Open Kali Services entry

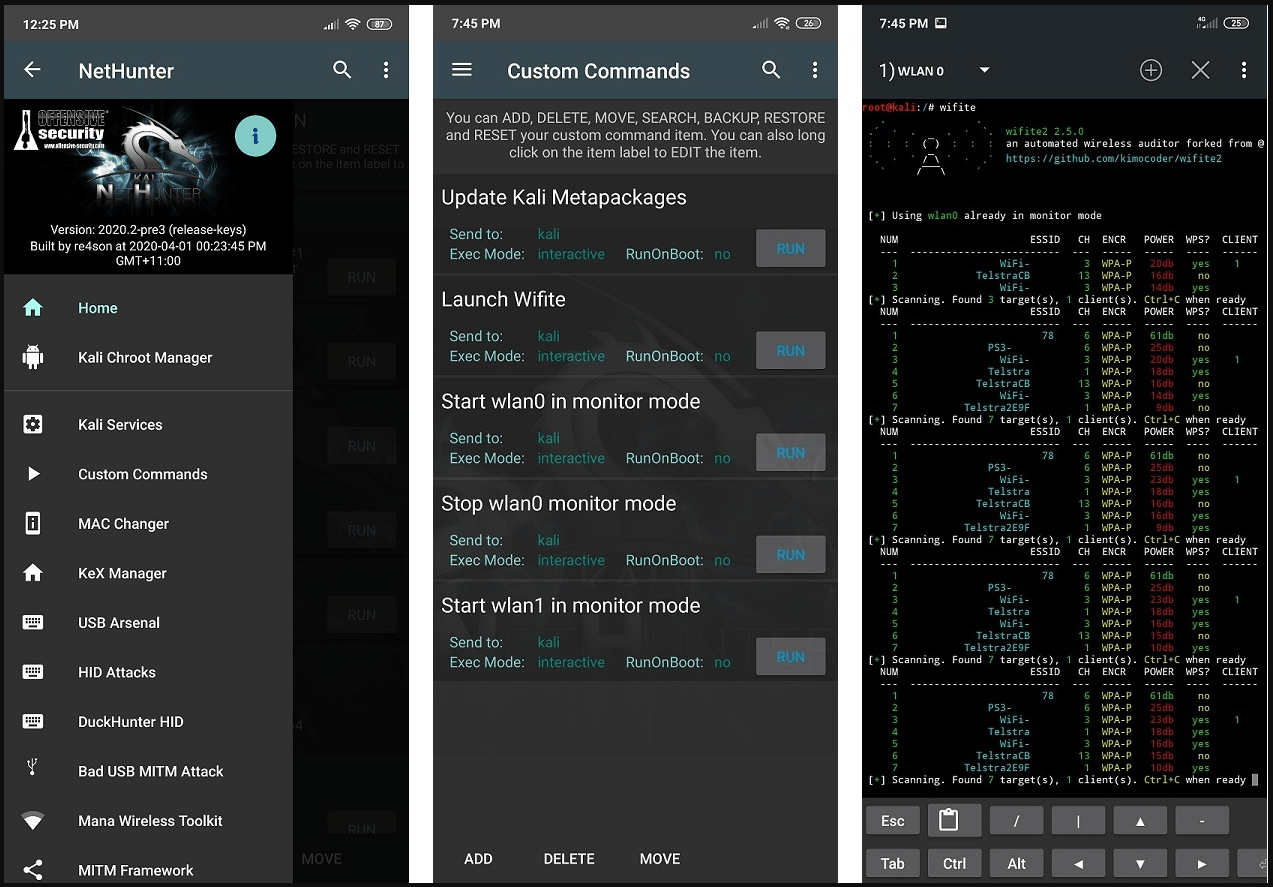click(148, 424)
